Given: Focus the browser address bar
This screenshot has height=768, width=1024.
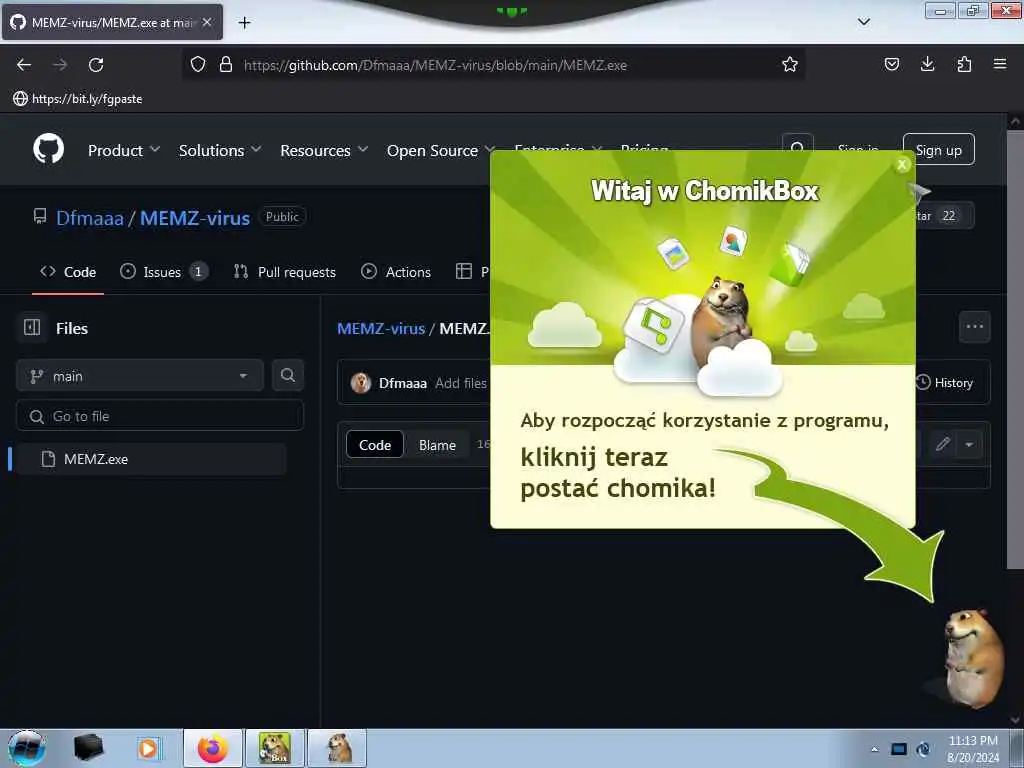Looking at the screenshot, I should pyautogui.click(x=493, y=65).
